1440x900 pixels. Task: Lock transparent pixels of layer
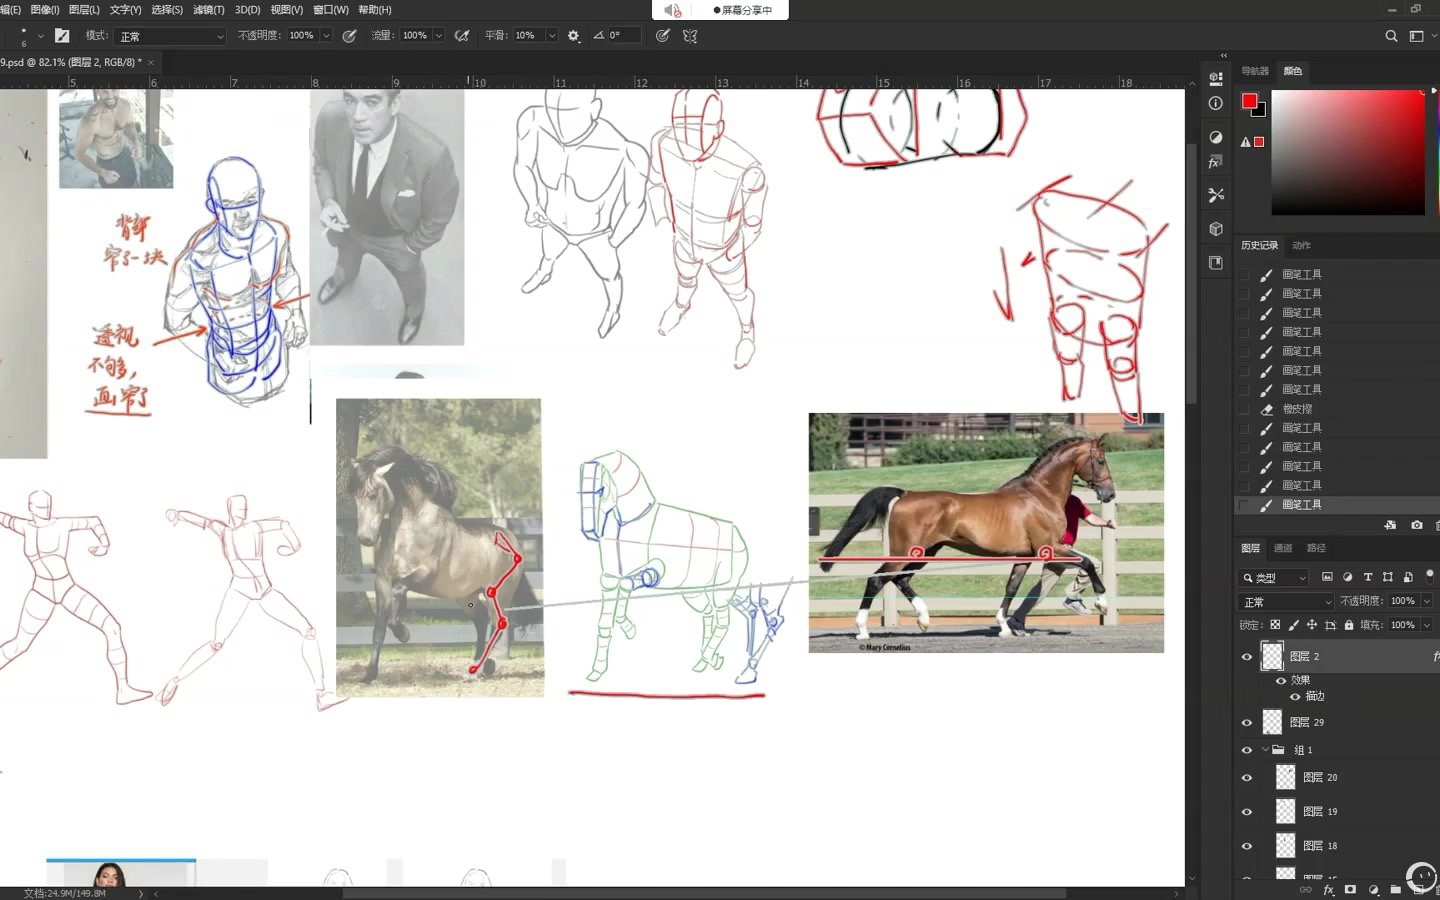click(1275, 625)
